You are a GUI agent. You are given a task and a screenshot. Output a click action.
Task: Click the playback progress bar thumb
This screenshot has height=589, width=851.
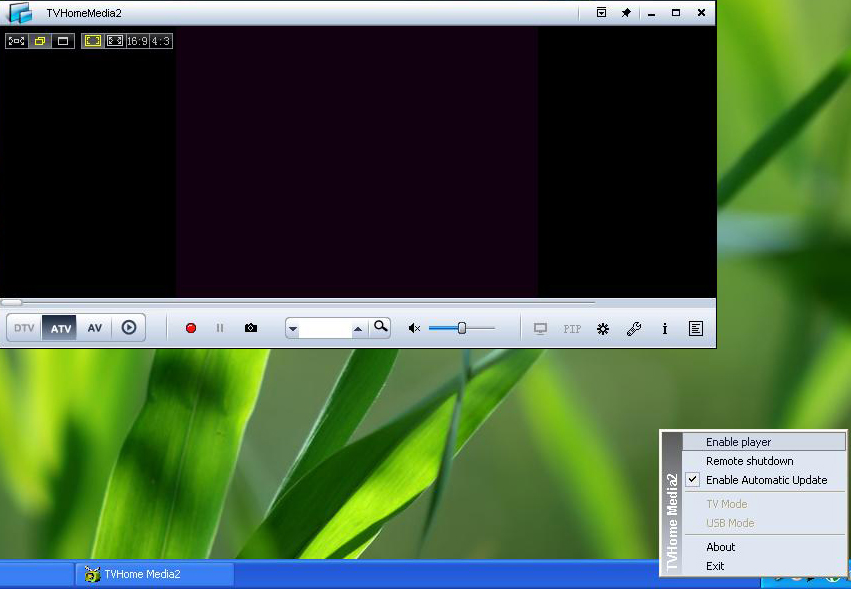point(11,302)
